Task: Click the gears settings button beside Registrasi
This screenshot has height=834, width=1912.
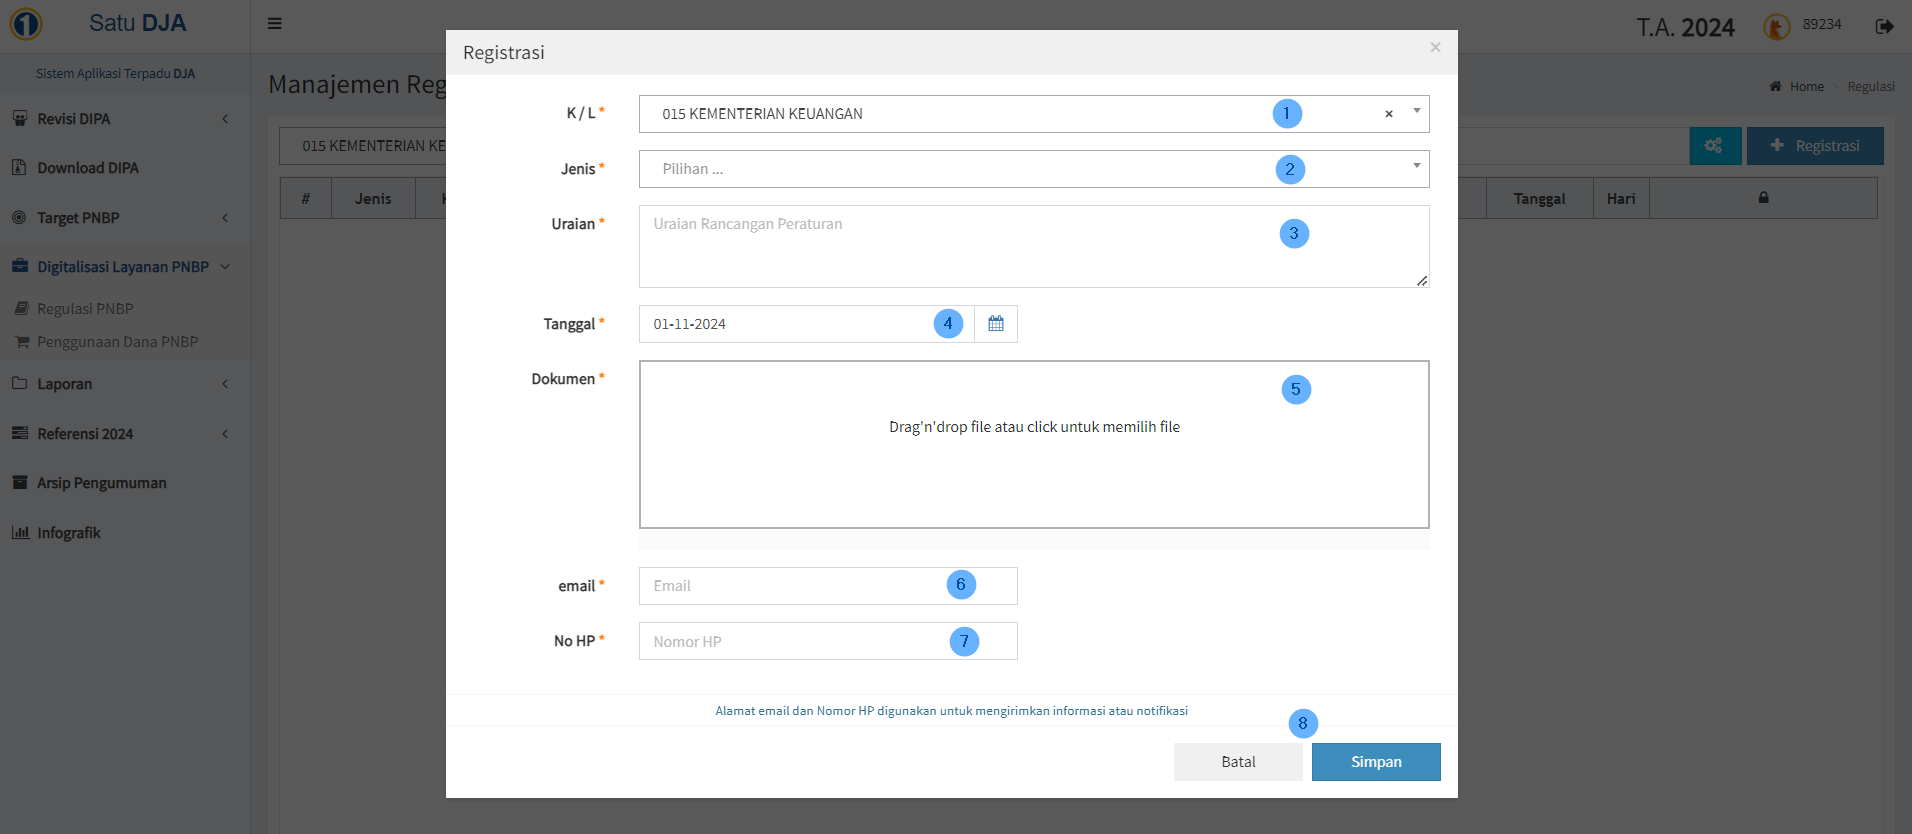Action: pos(1714,146)
